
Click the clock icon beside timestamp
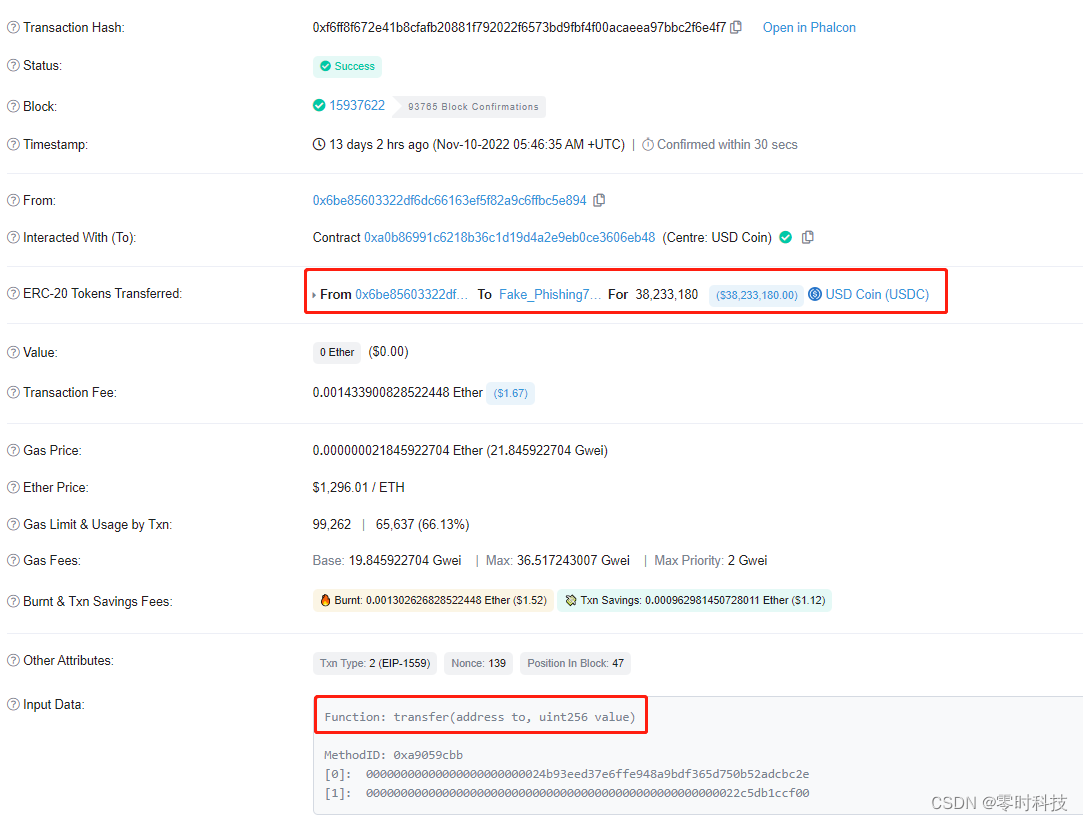coord(318,144)
